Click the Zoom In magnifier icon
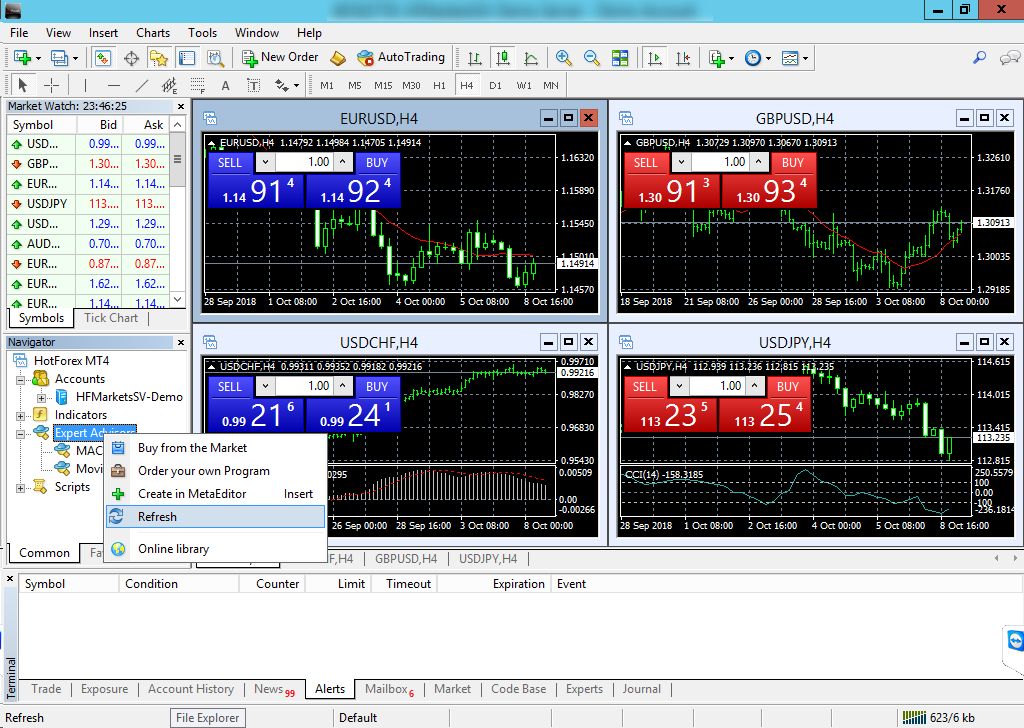The height and width of the screenshot is (728, 1024). tap(564, 58)
